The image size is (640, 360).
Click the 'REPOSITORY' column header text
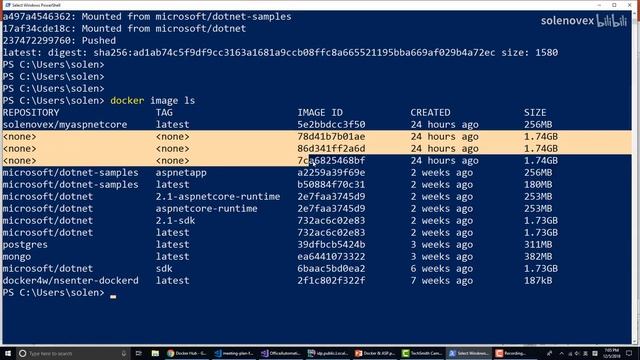tap(31, 112)
